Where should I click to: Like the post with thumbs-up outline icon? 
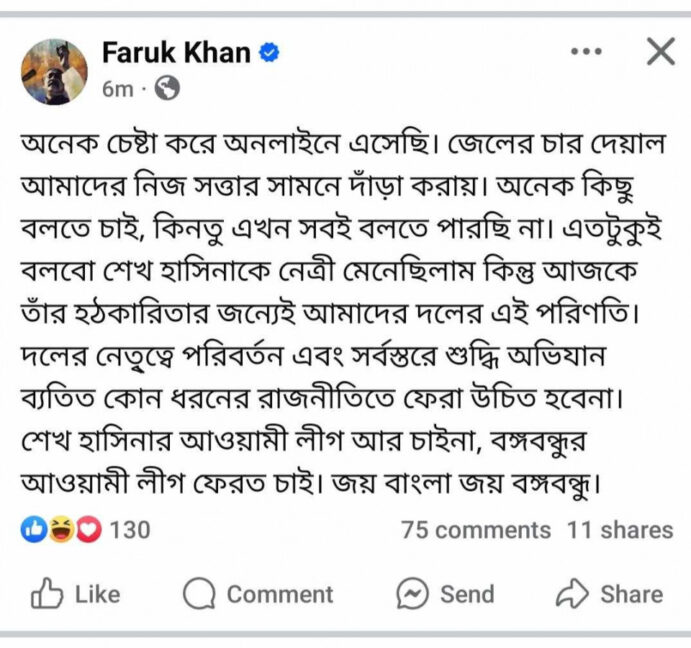47,593
